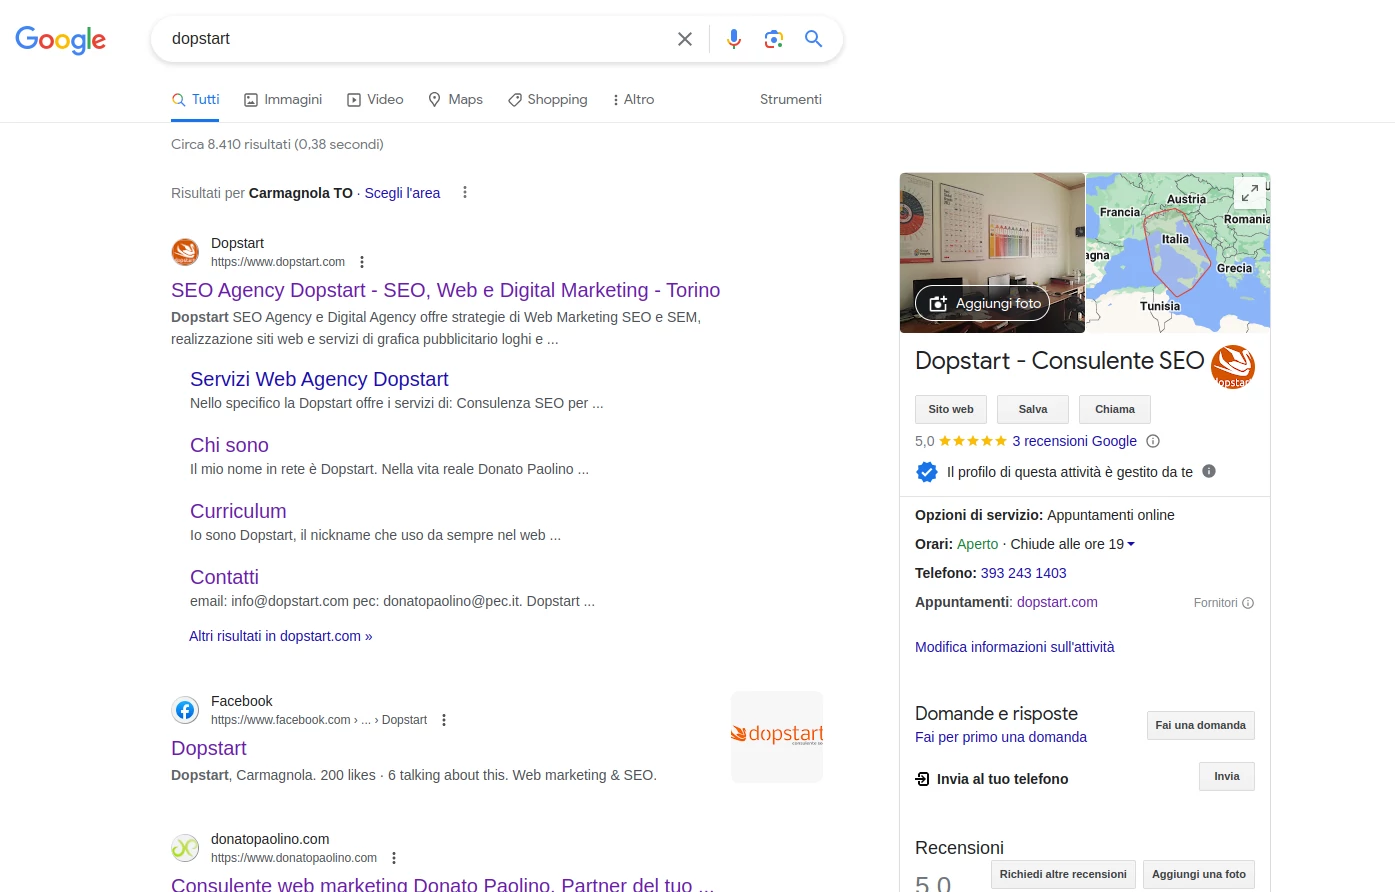
Task: Click the Italy map thumbnail
Action: click(1178, 253)
